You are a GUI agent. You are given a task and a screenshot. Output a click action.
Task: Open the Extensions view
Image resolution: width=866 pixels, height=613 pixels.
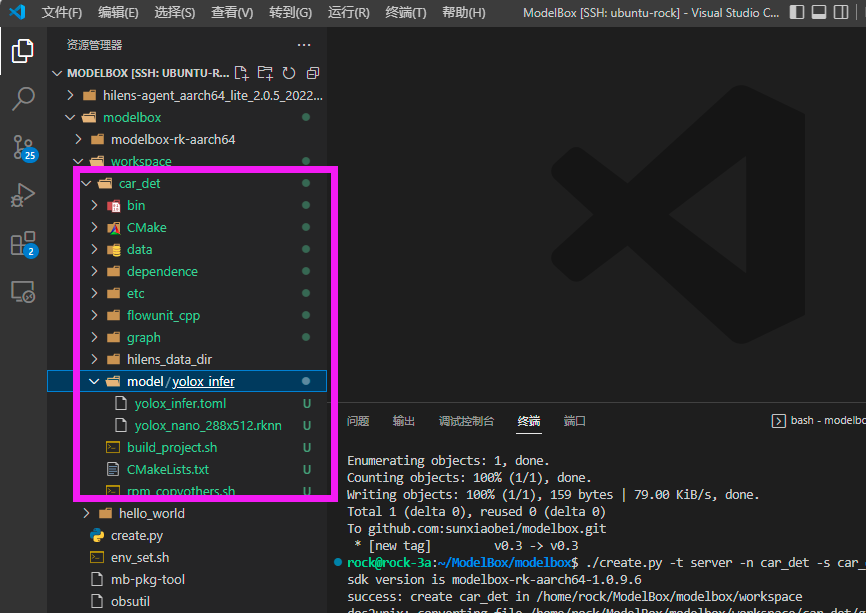tap(23, 244)
